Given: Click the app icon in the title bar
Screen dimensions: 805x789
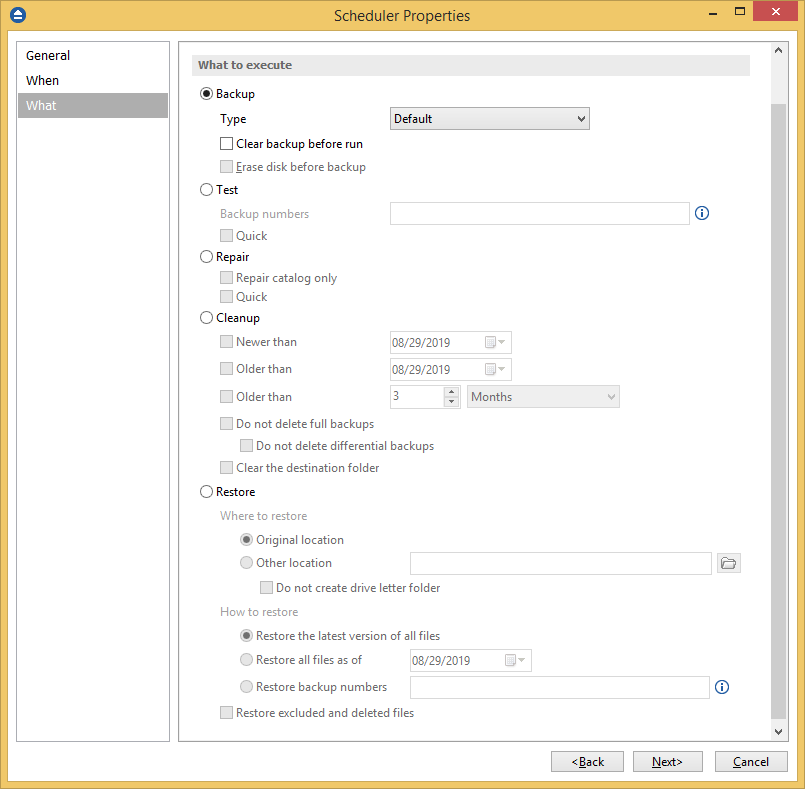Looking at the screenshot, I should [x=17, y=15].
